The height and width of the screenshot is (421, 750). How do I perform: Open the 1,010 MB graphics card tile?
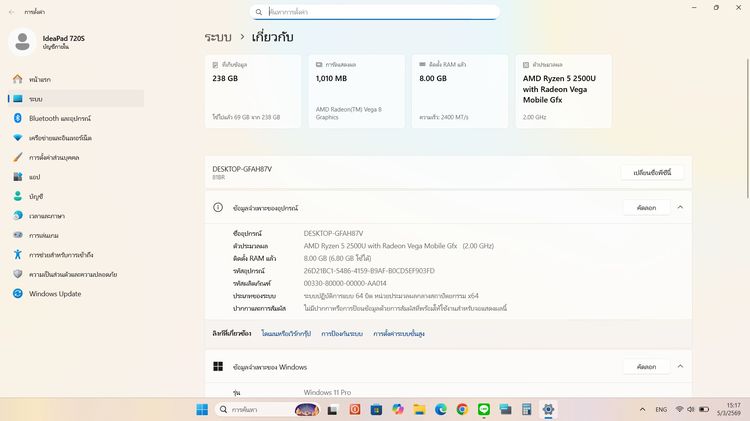(x=356, y=91)
